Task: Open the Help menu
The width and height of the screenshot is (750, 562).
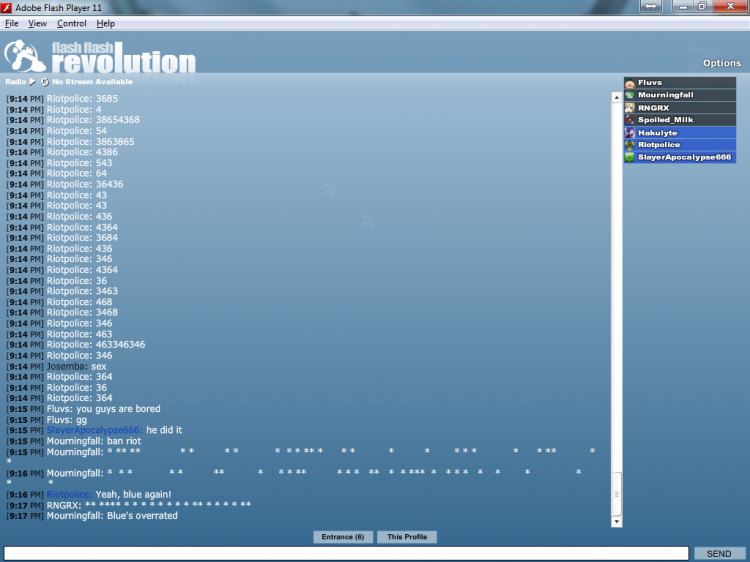Action: point(105,23)
